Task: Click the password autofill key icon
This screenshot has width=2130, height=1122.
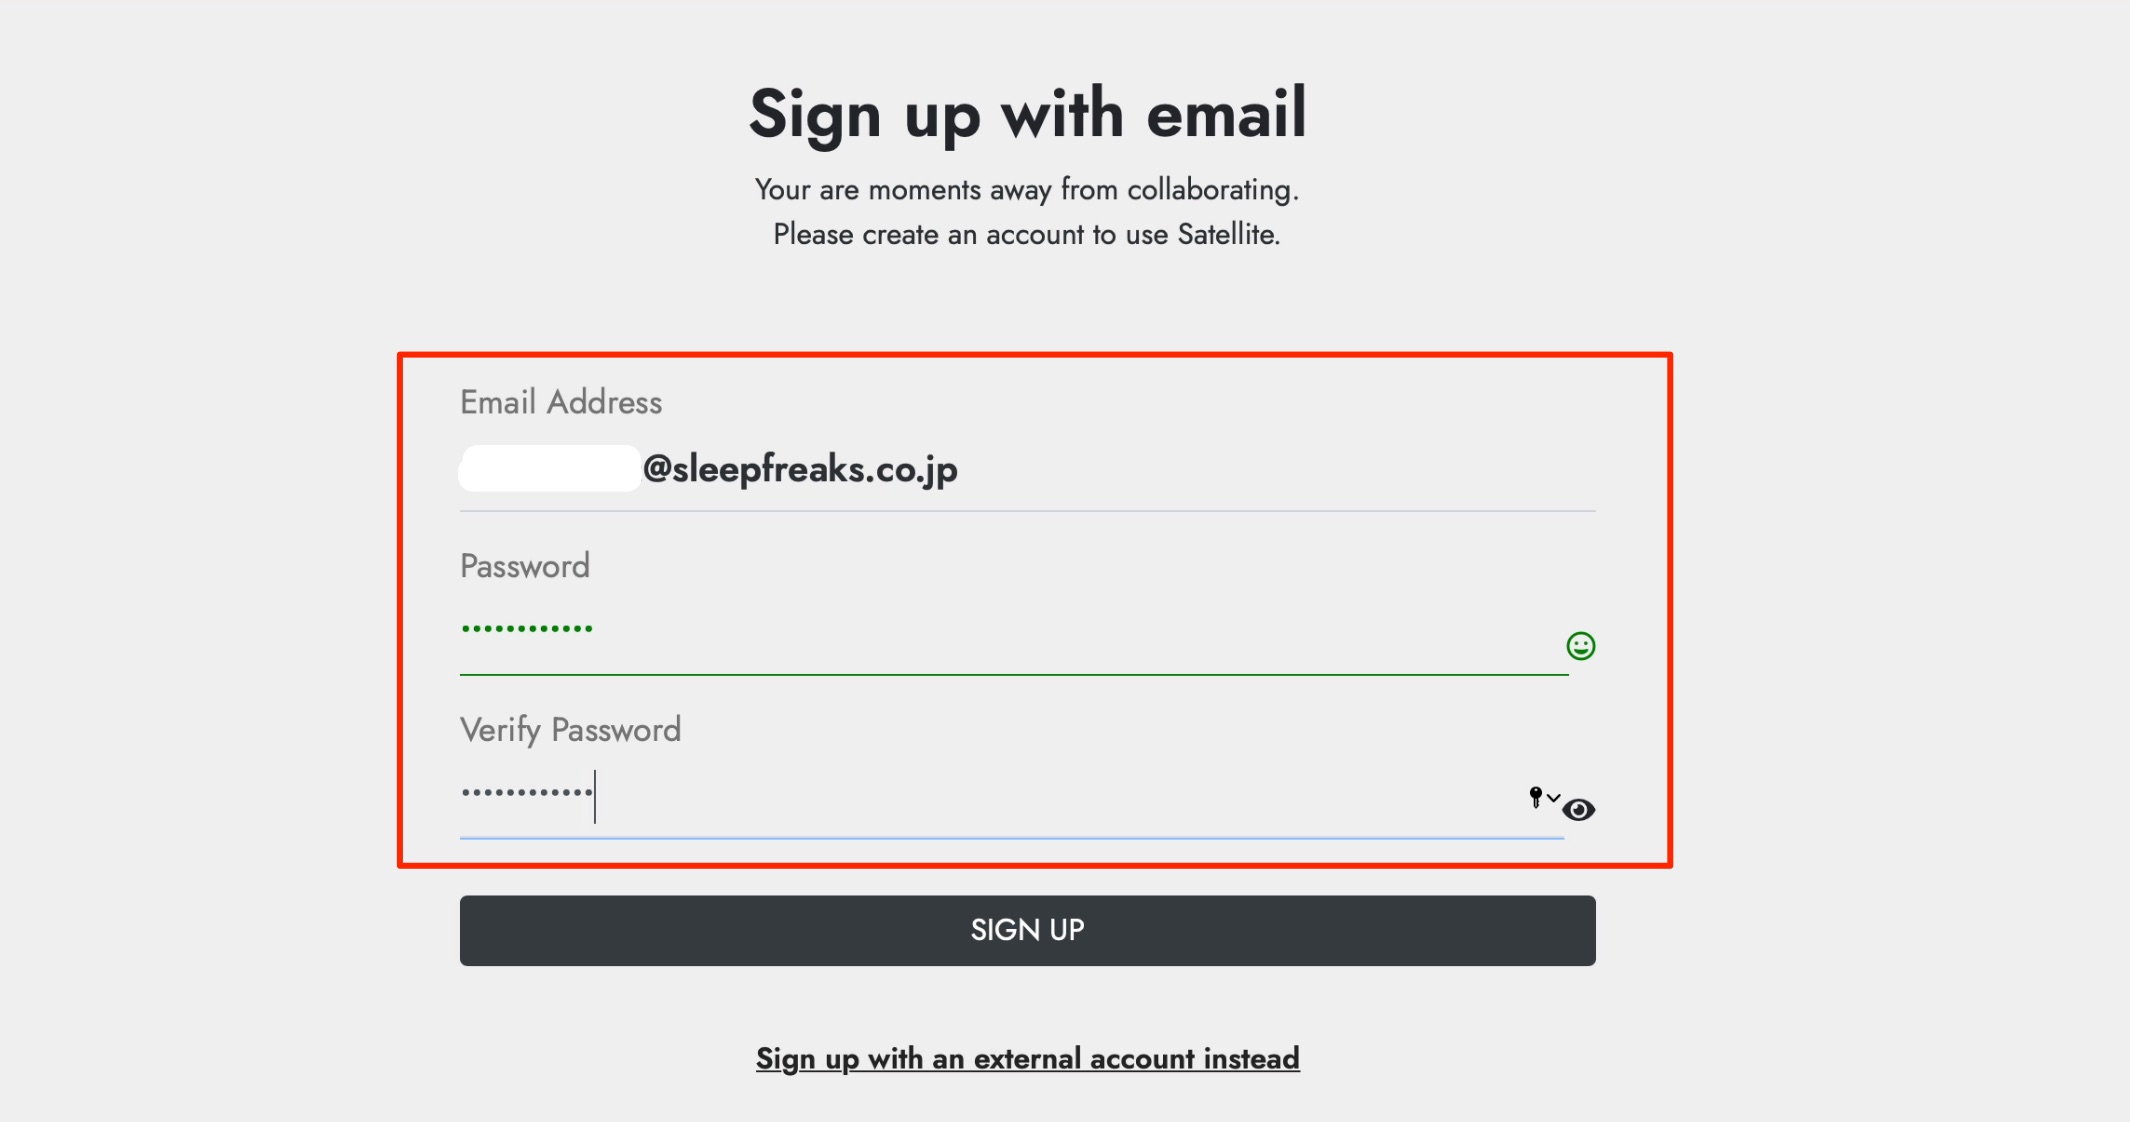Action: (1536, 797)
